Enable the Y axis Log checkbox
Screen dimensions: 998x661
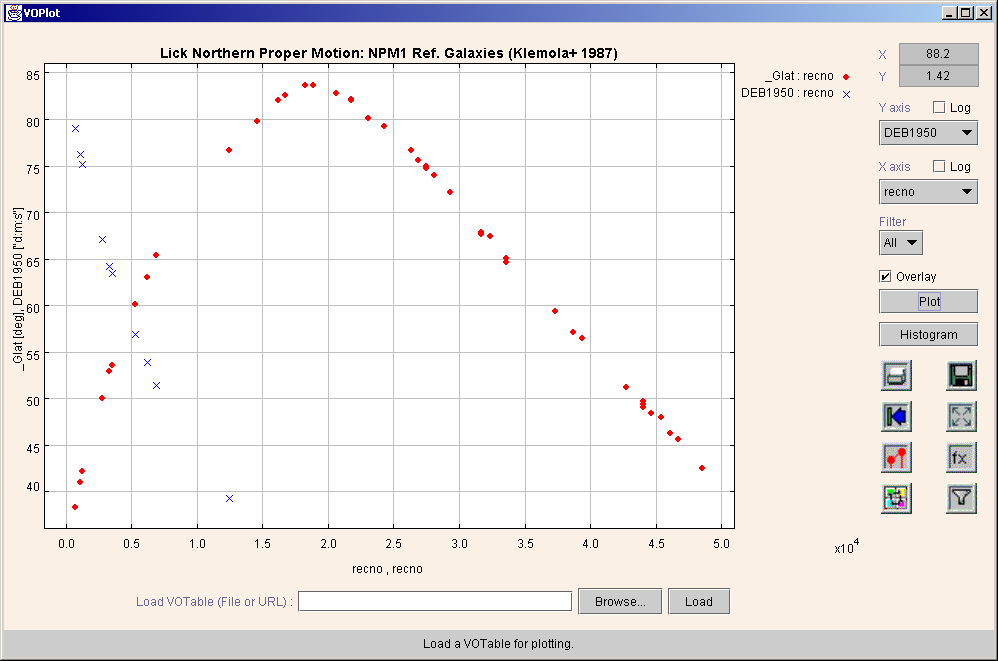pyautogui.click(x=939, y=108)
